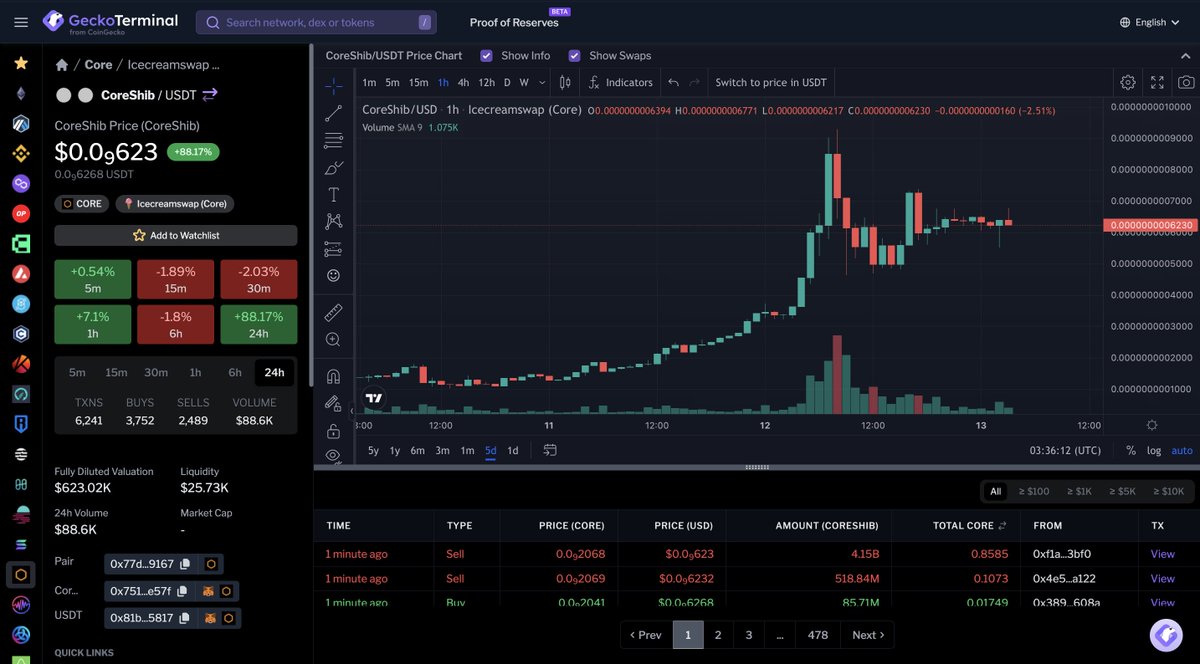This screenshot has height=664, width=1200.
Task: Select the text annotation tool
Action: click(333, 194)
